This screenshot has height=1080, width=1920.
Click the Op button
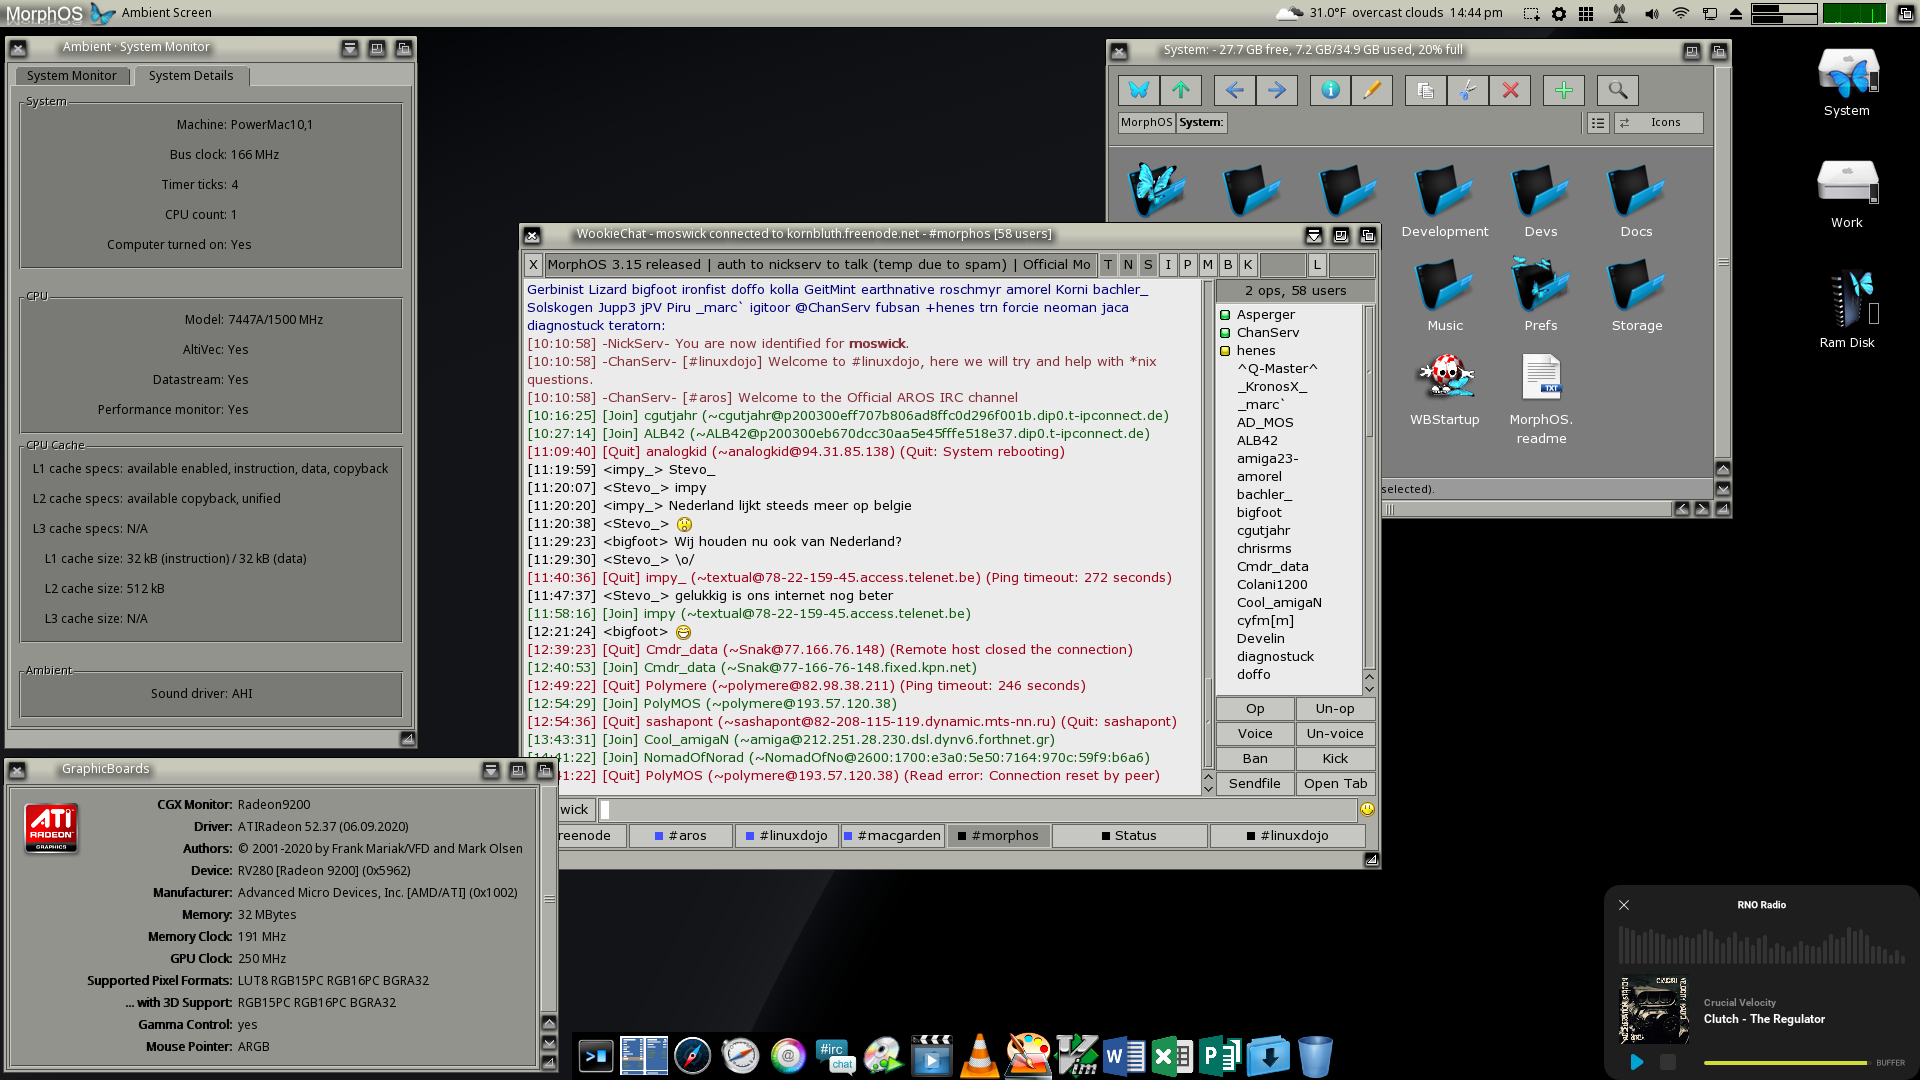[1255, 709]
